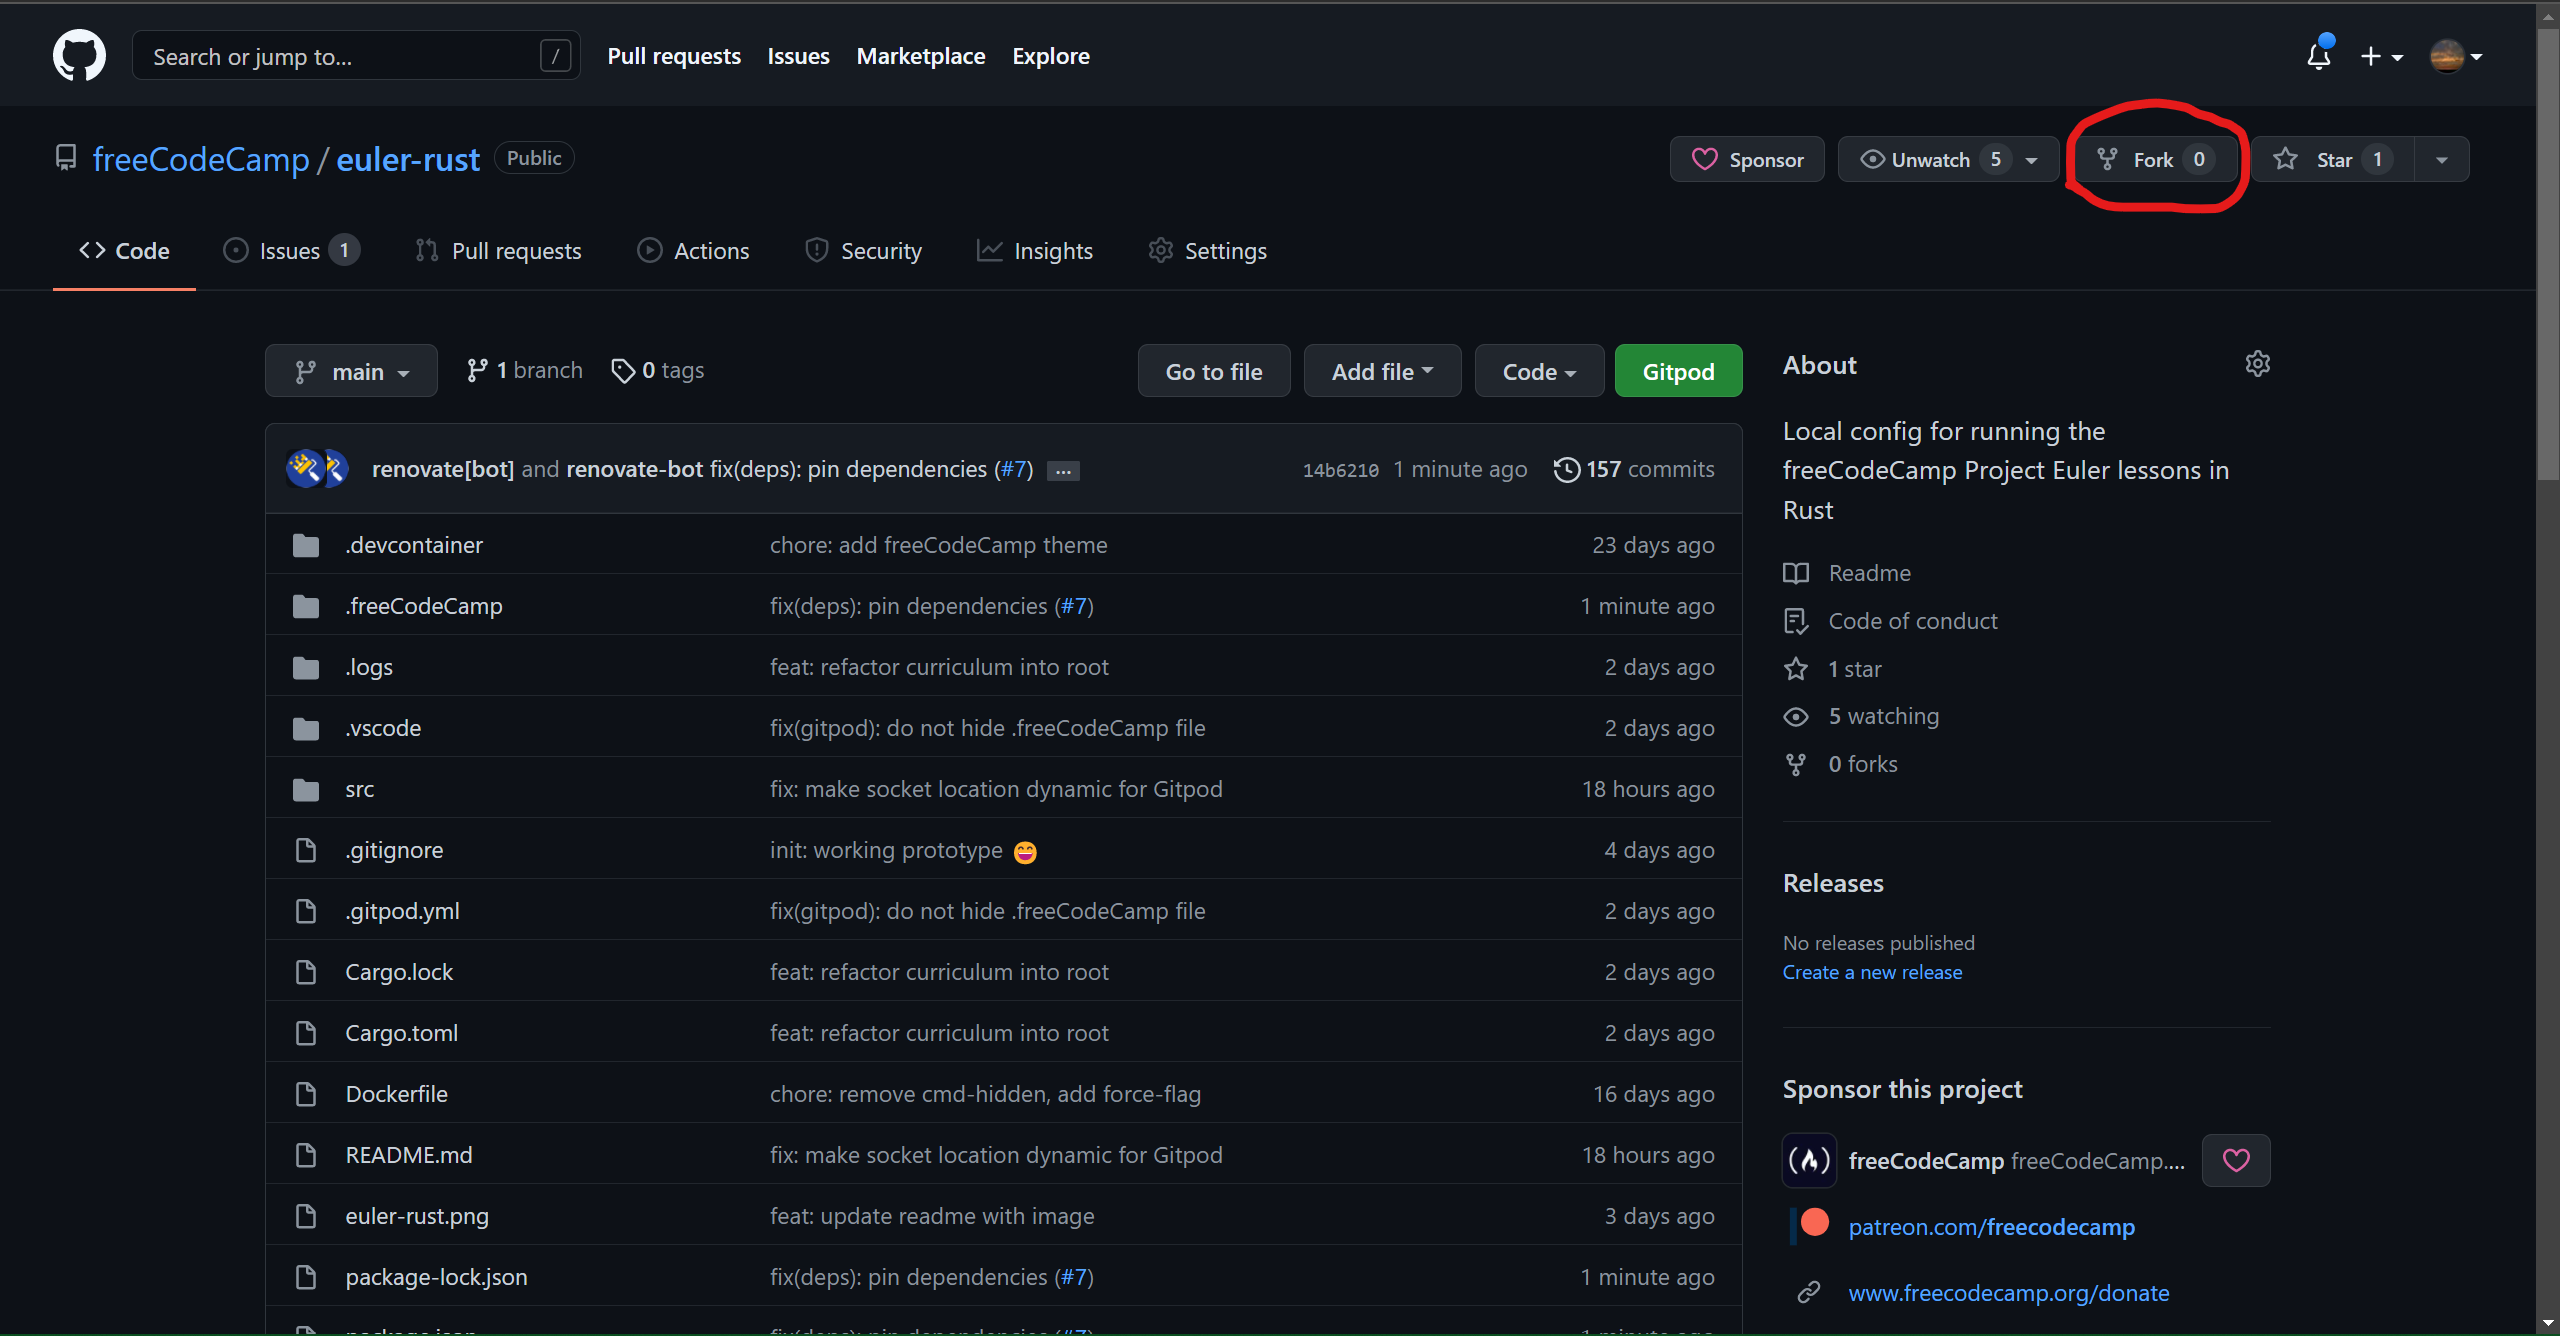The image size is (2560, 1336).
Task: Open the repository Pull requests tab
Action: click(498, 251)
